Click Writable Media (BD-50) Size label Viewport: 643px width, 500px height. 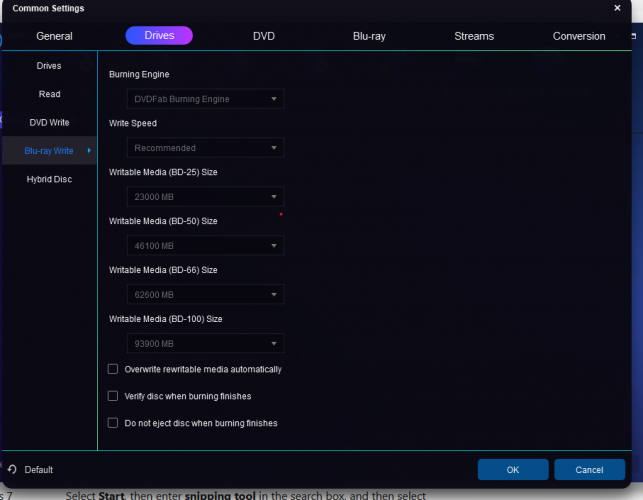point(163,221)
